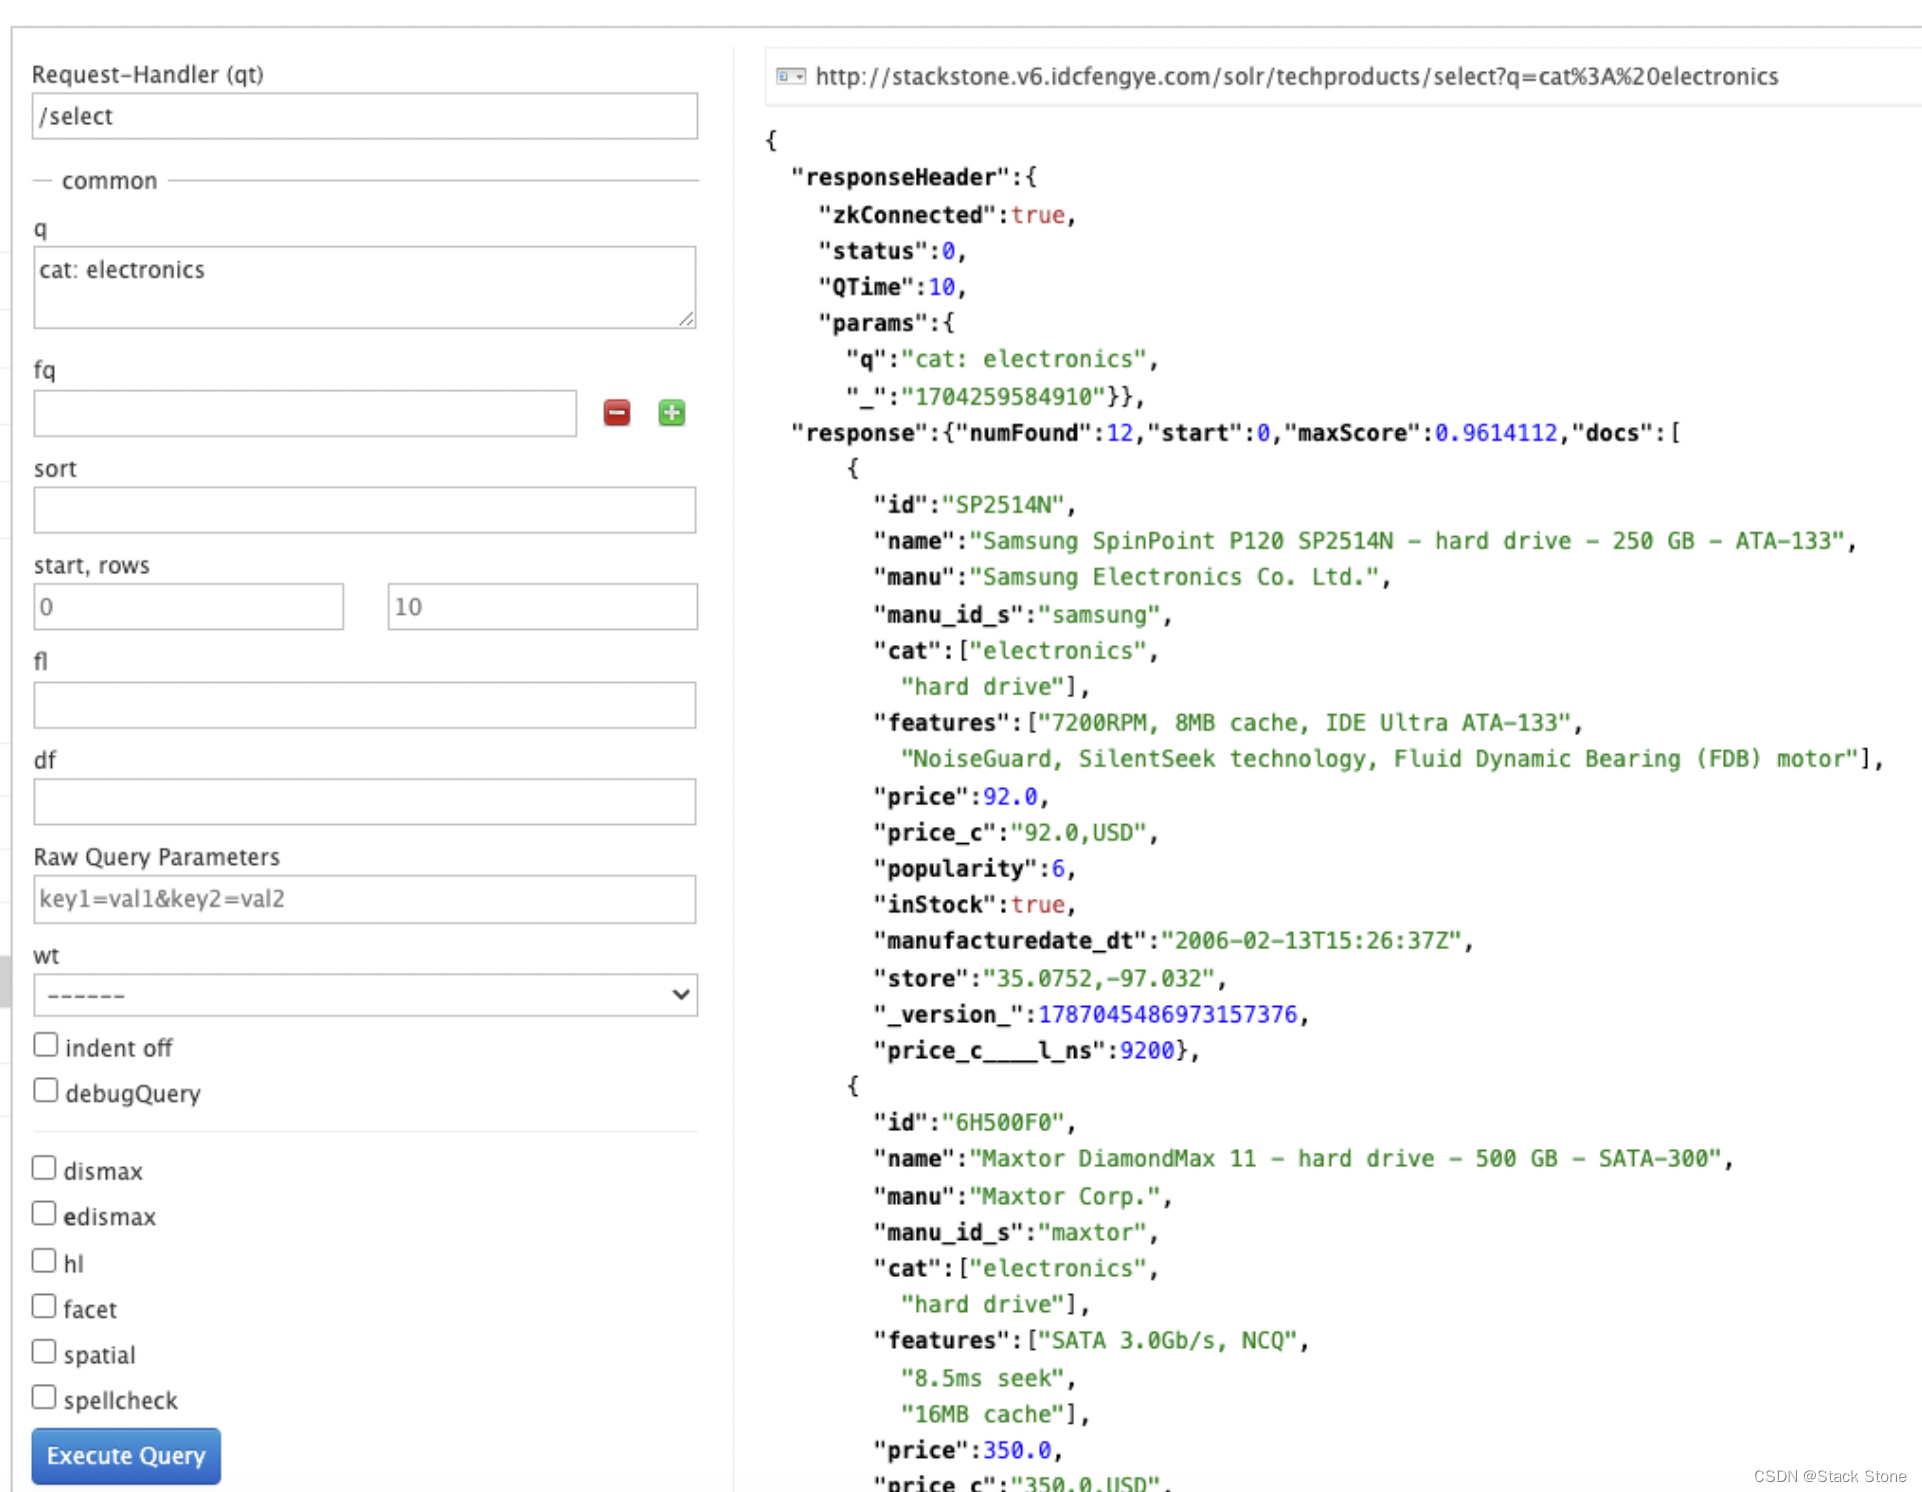
Task: Click the Maxtor DiamondMax 11 name value
Action: (1345, 1159)
